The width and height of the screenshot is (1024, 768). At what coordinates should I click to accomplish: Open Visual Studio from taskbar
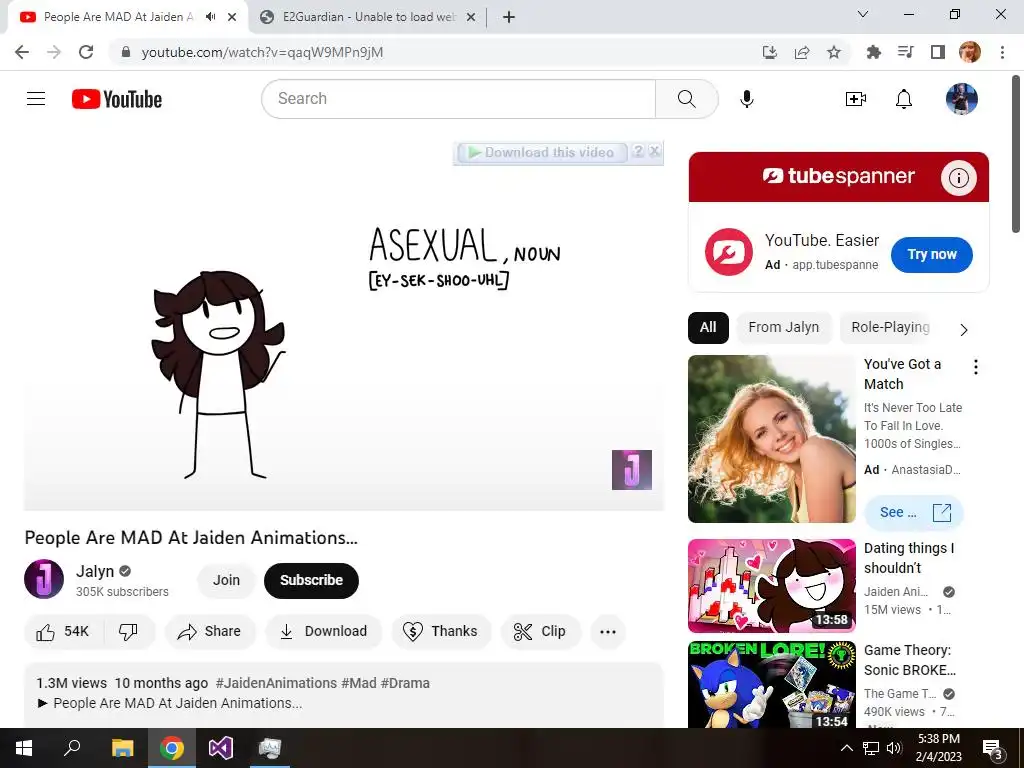pos(221,748)
